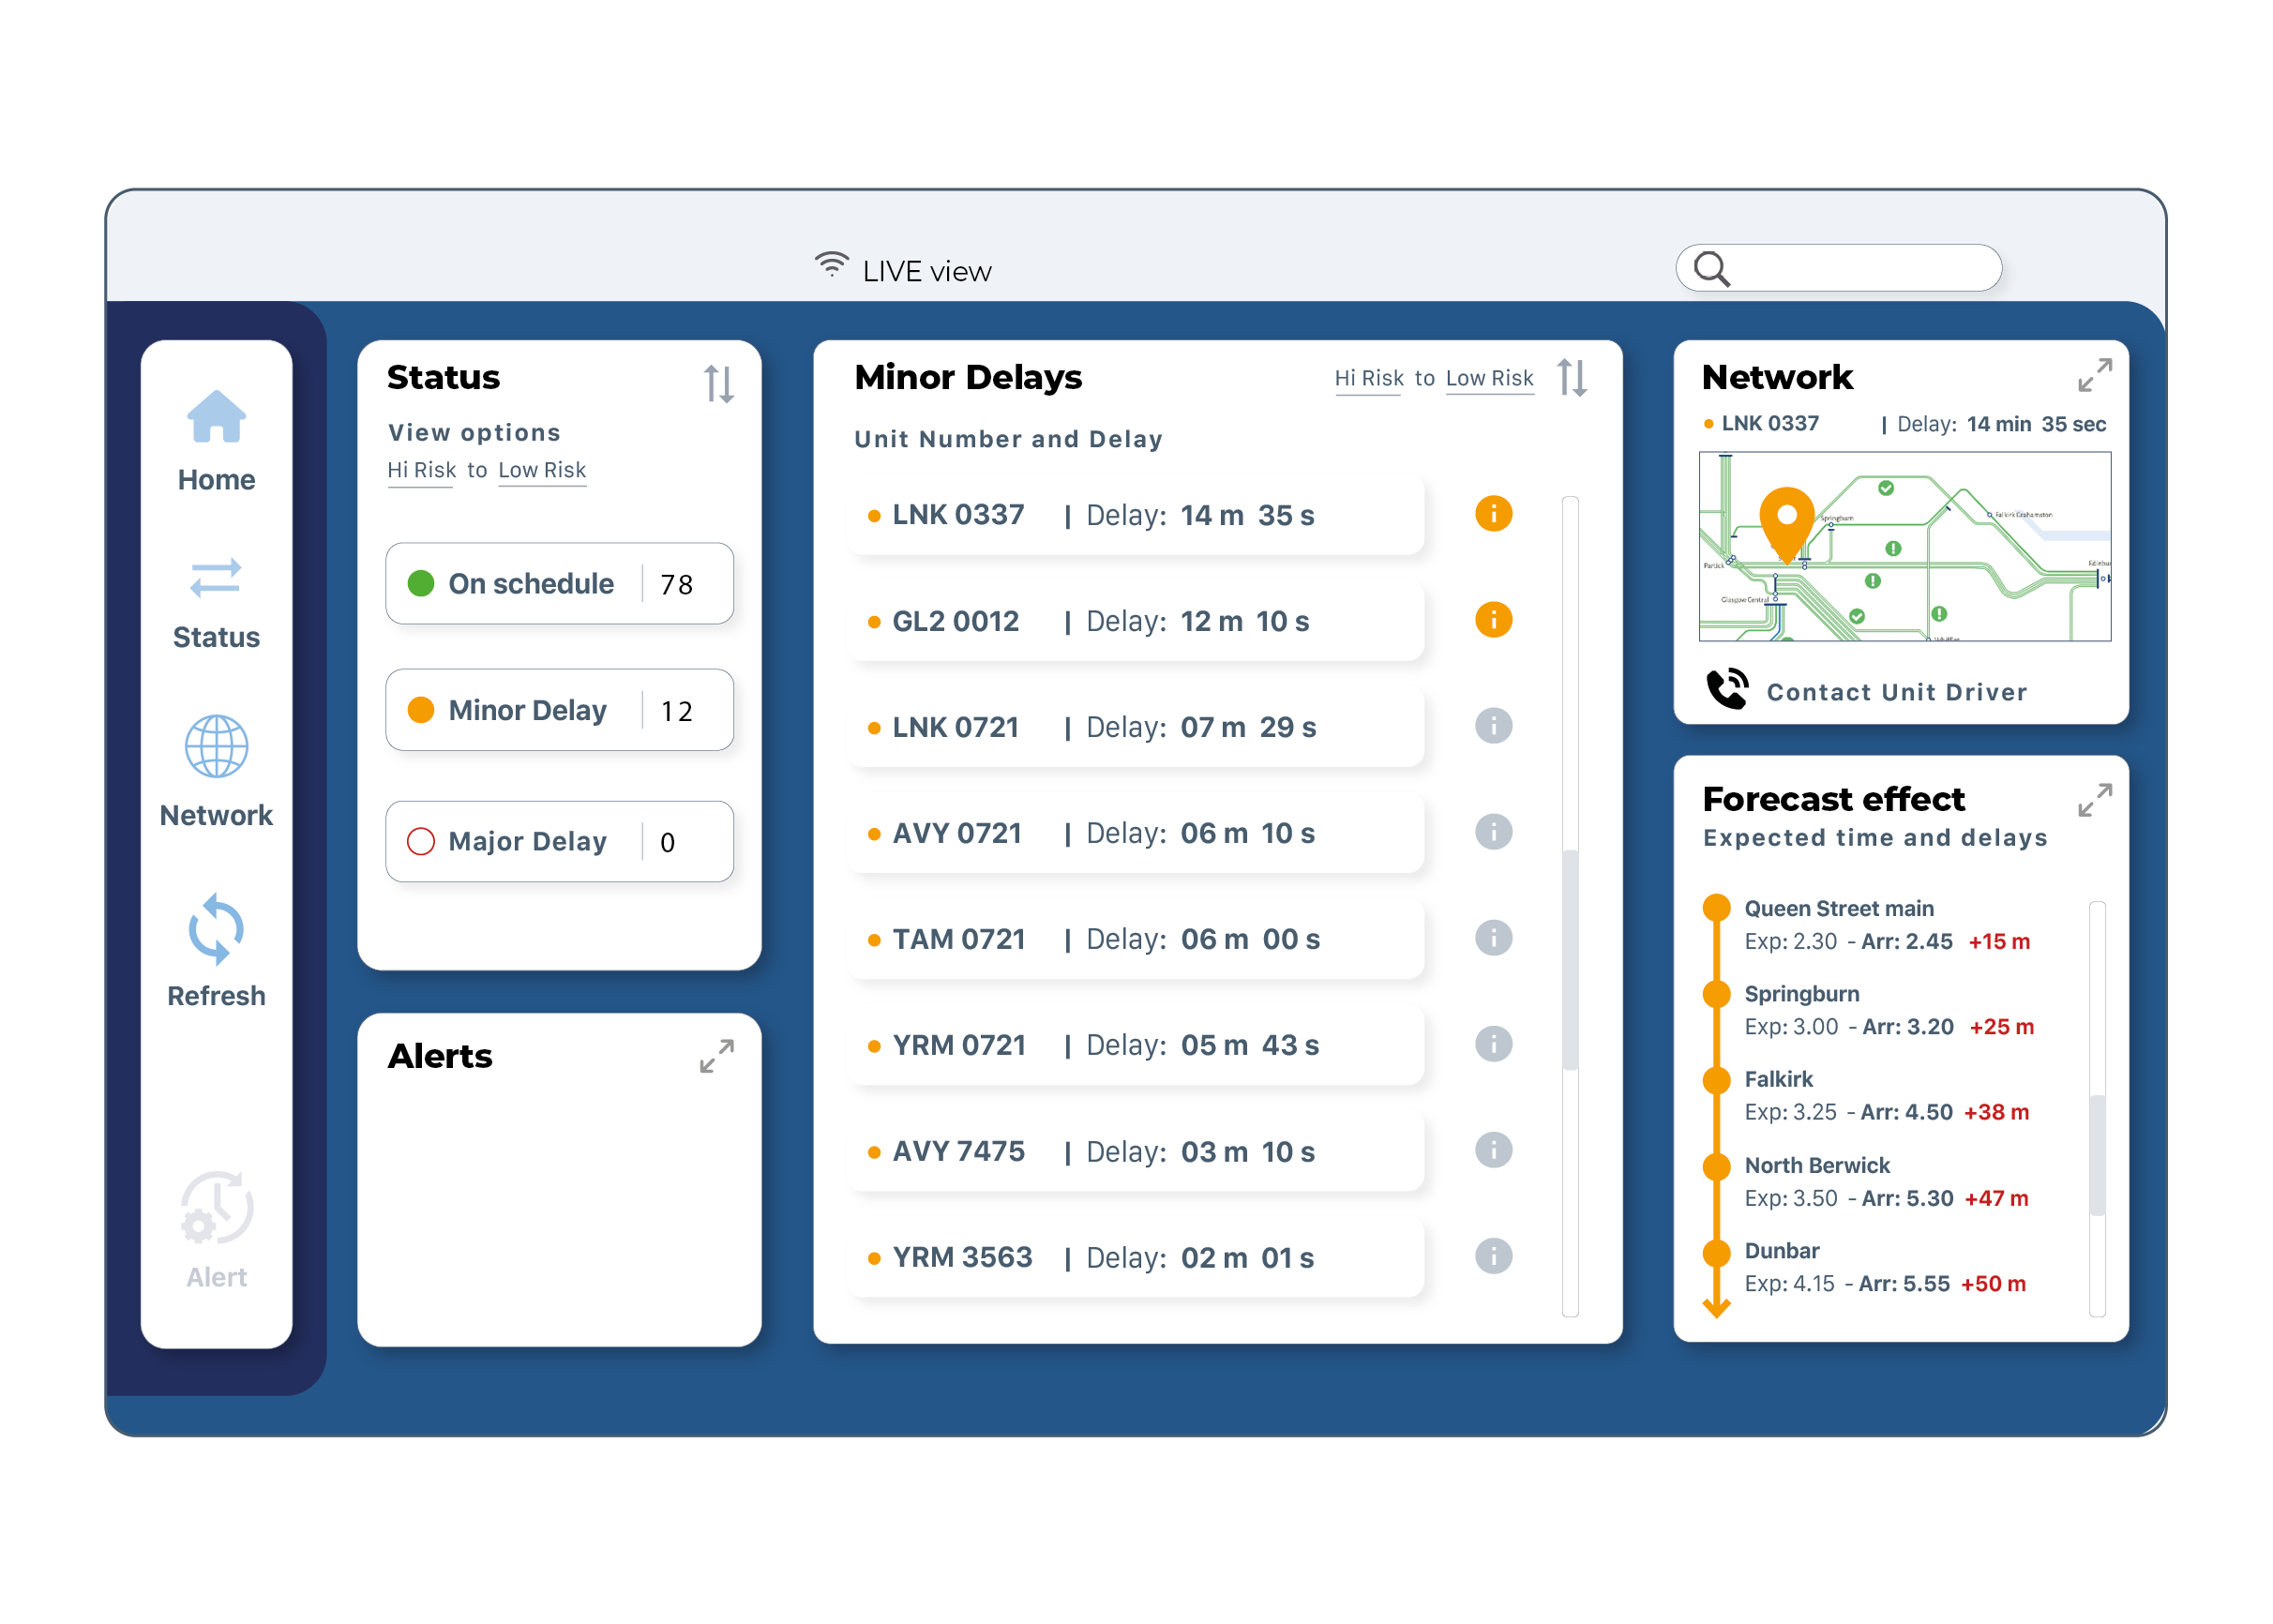Image resolution: width=2273 pixels, height=1624 pixels.
Task: Click the Contact Unit Driver link
Action: (1896, 692)
